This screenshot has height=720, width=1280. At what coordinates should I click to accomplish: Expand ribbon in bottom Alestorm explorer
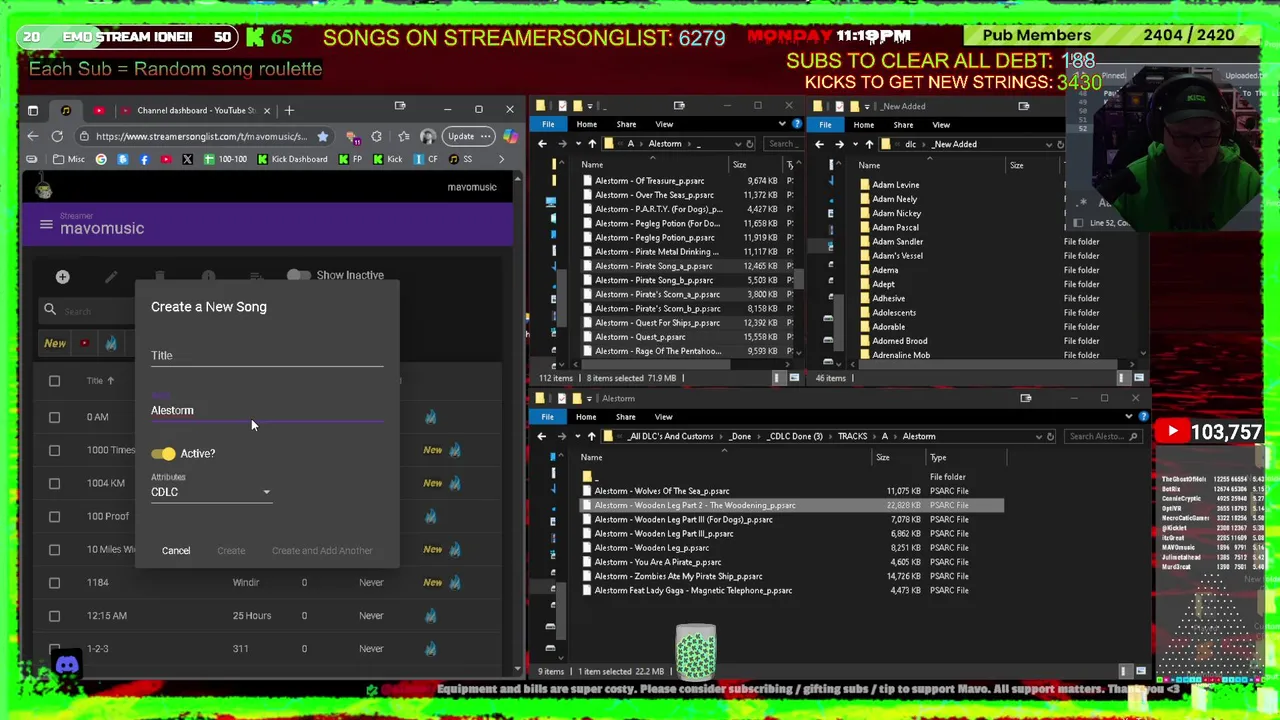(x=1131, y=417)
